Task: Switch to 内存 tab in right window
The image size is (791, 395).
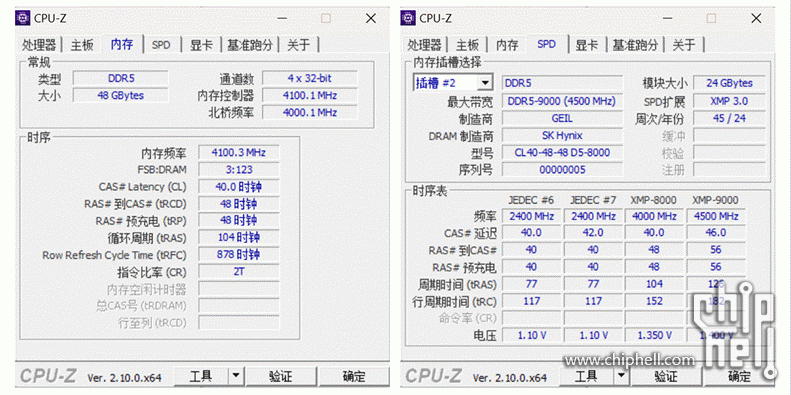Action: [x=507, y=45]
